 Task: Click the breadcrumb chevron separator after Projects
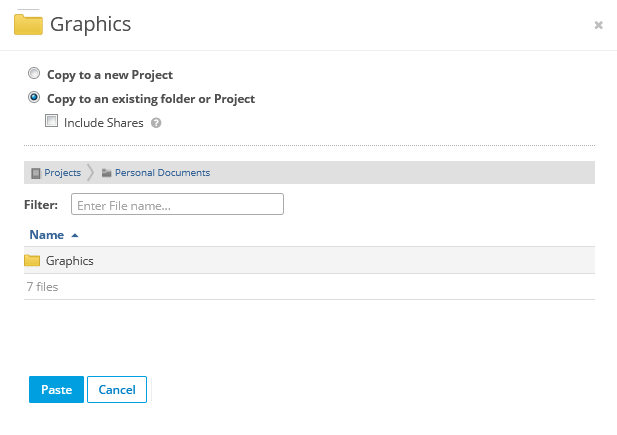[x=91, y=172]
